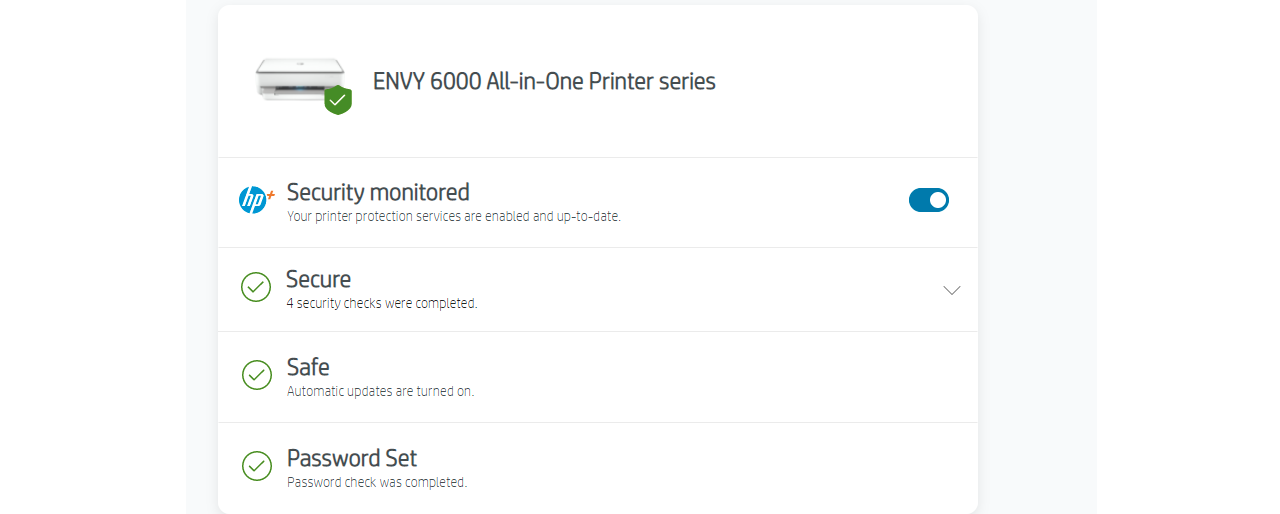
Task: Click empty space in the printer header panel
Action: click(850, 80)
